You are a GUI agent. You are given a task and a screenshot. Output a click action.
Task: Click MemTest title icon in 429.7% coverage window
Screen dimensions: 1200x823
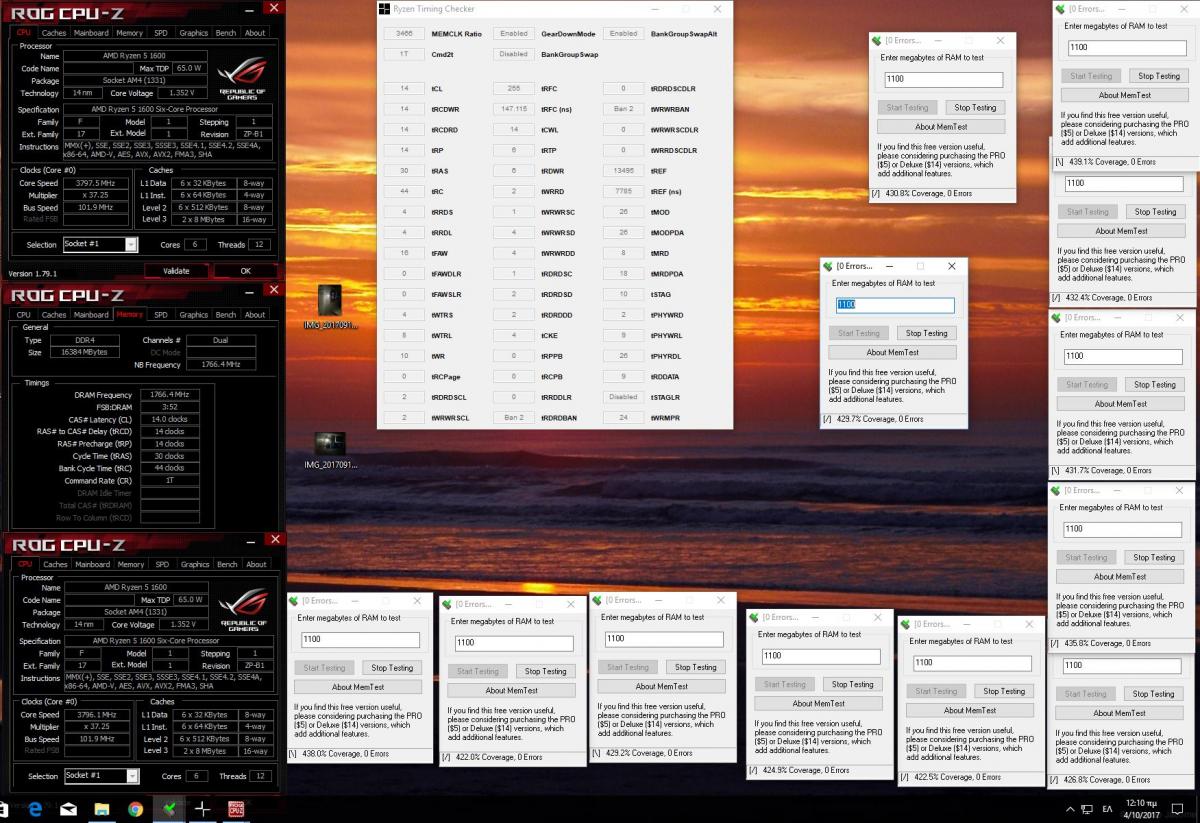827,267
